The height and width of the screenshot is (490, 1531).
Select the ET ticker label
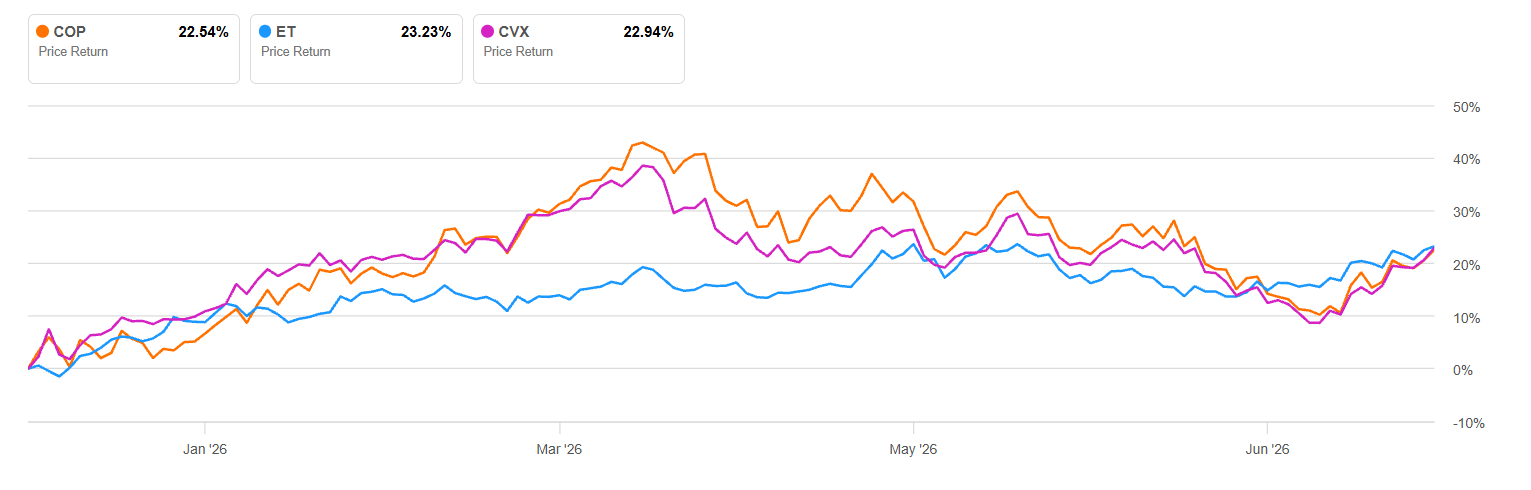pos(286,32)
